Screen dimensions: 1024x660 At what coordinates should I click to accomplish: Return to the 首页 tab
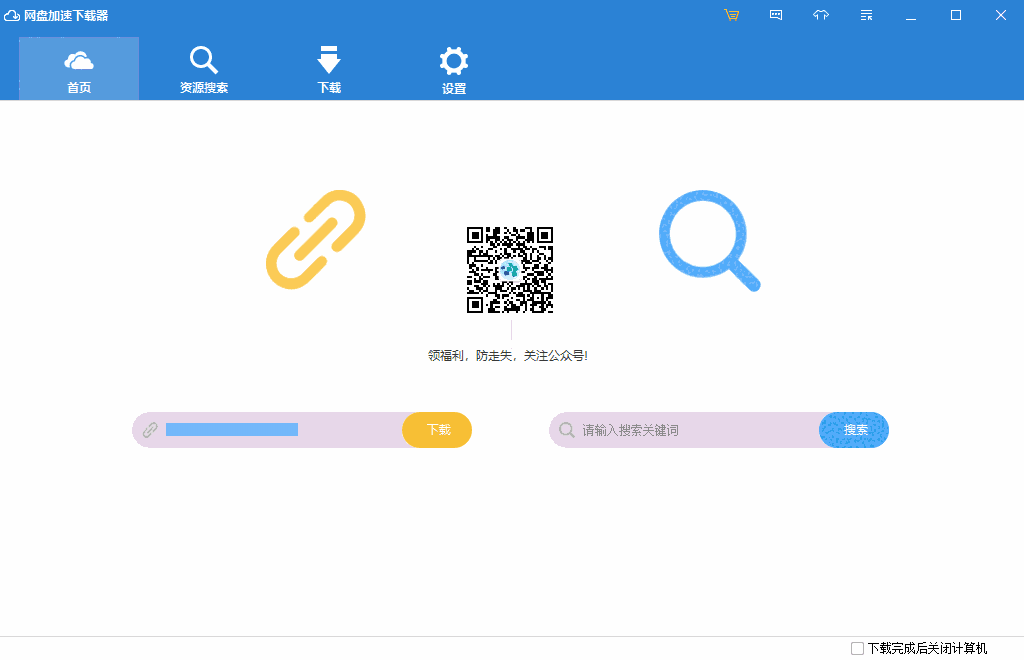click(x=78, y=67)
